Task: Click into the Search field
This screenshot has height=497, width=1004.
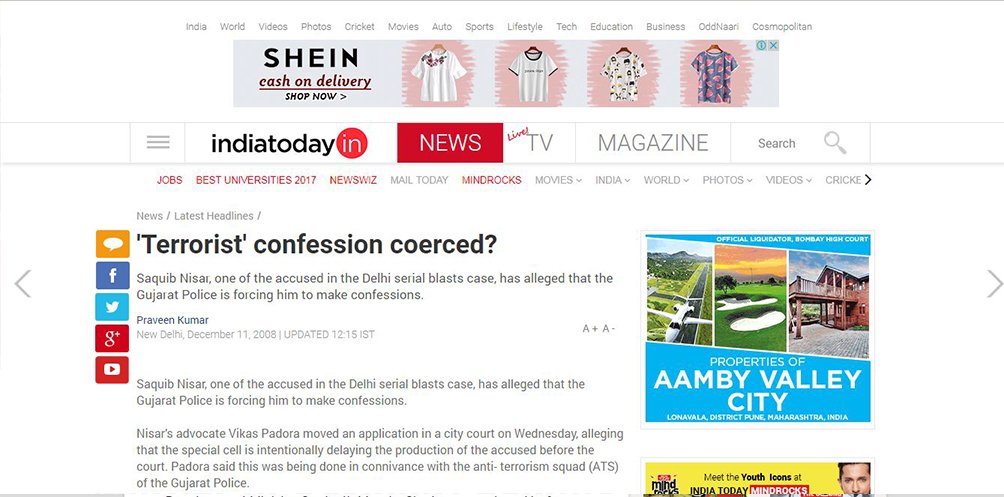Action: pyautogui.click(x=777, y=143)
